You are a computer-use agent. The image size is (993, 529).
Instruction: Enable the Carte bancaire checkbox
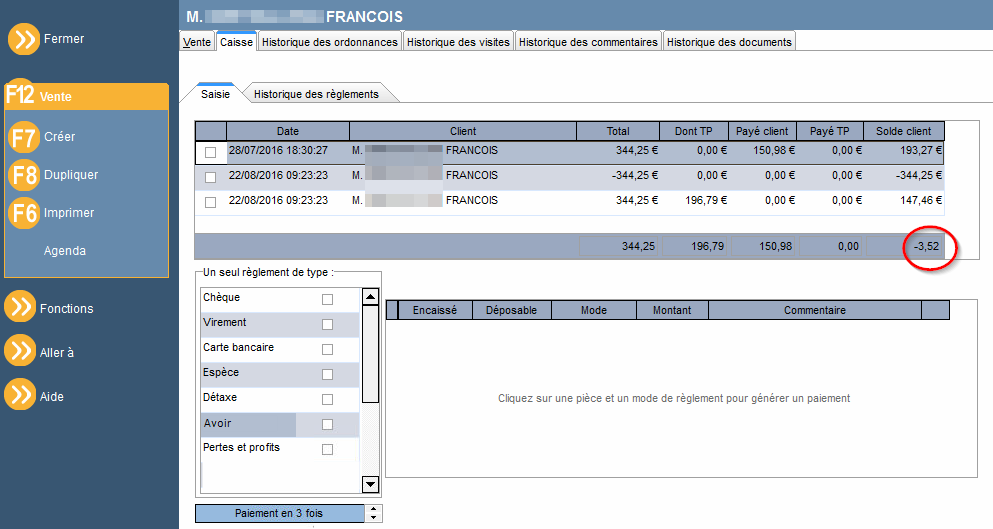(327, 350)
